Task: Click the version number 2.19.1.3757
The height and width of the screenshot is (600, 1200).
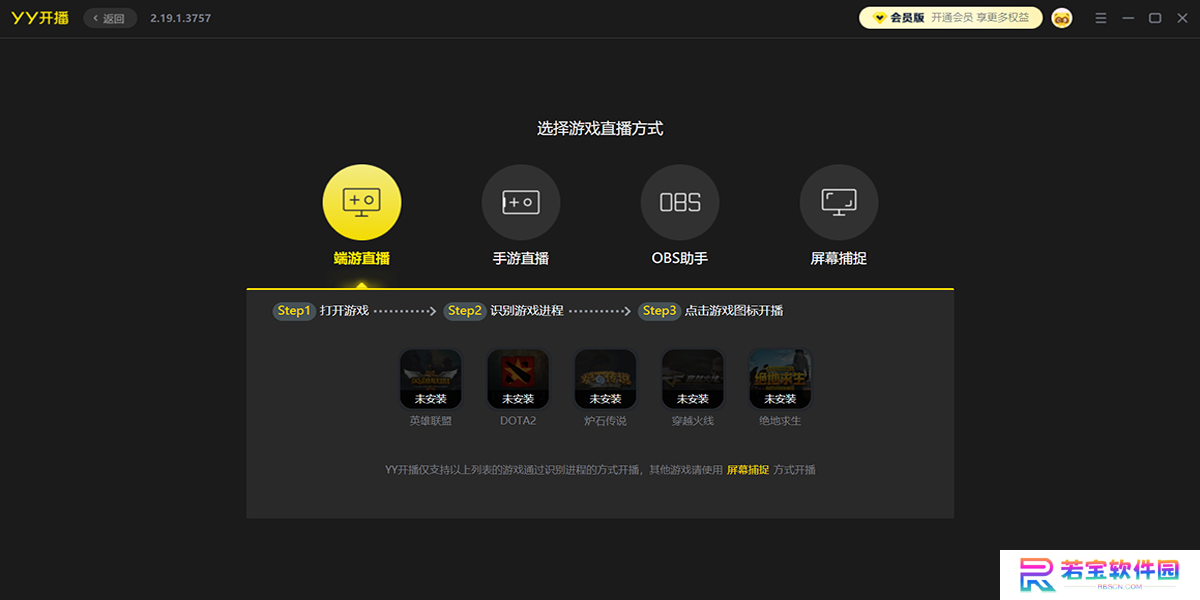Action: pos(181,18)
